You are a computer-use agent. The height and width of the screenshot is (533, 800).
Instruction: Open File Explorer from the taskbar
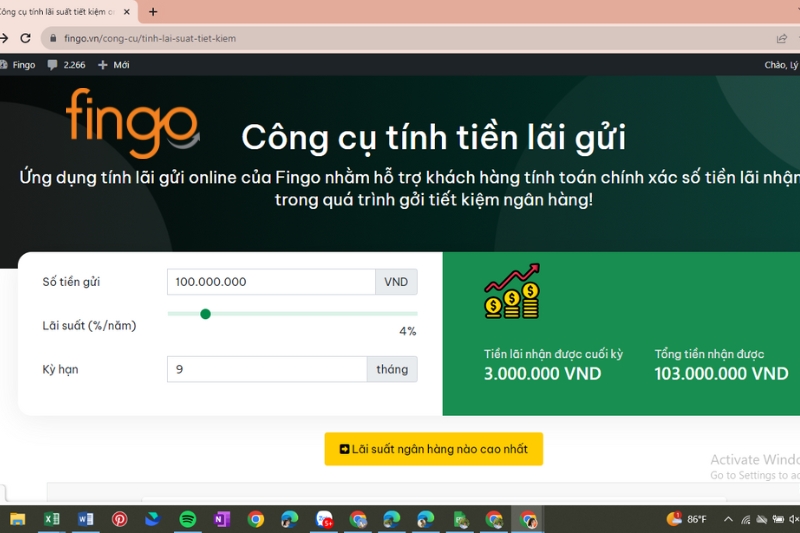pyautogui.click(x=17, y=520)
